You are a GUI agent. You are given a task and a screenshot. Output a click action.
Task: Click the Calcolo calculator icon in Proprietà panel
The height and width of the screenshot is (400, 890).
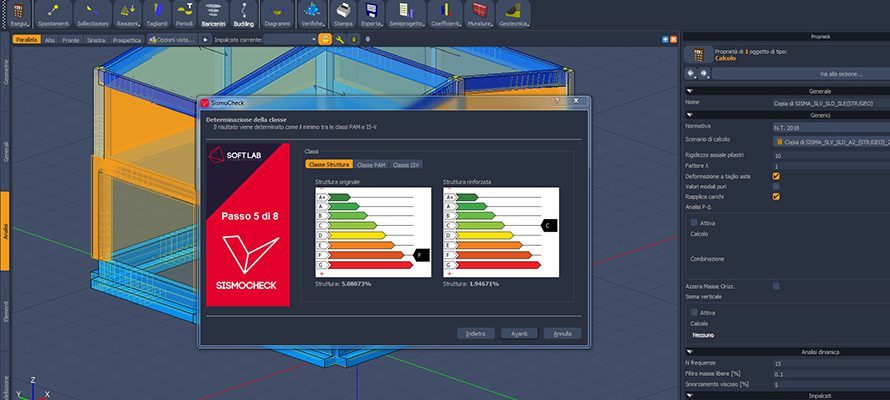(698, 54)
